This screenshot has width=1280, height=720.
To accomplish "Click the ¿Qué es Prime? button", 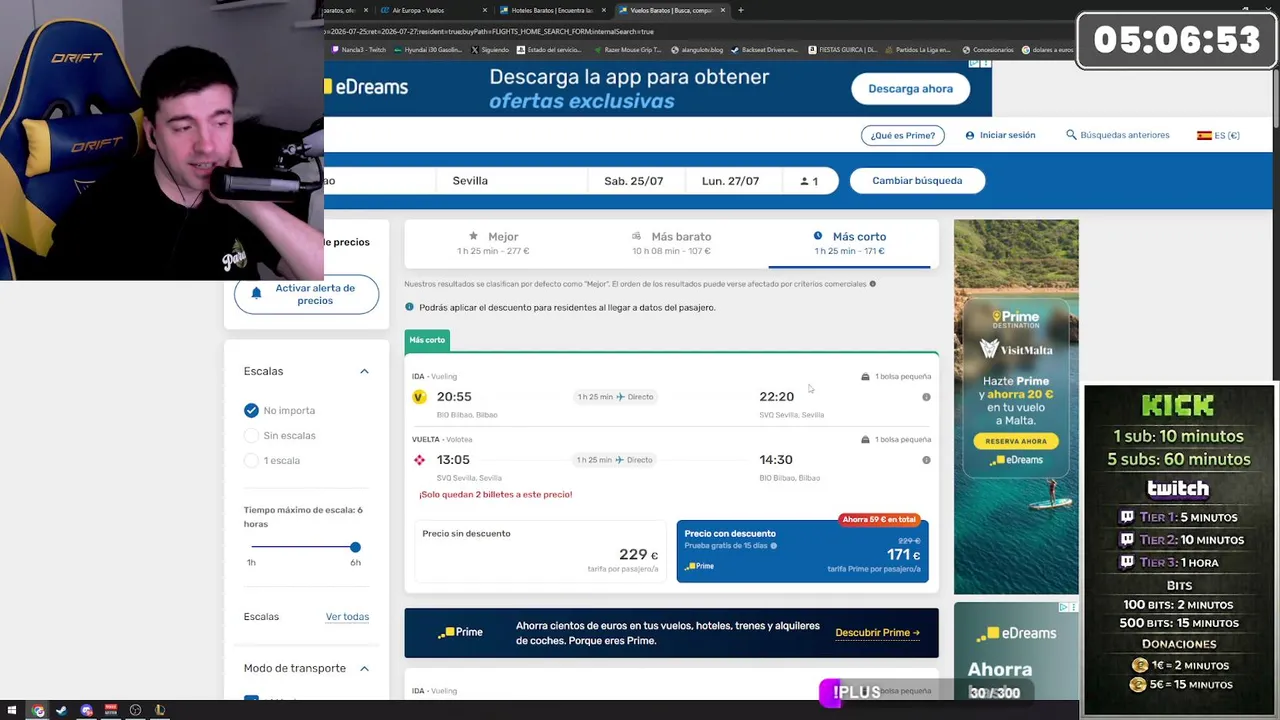I will tap(902, 135).
